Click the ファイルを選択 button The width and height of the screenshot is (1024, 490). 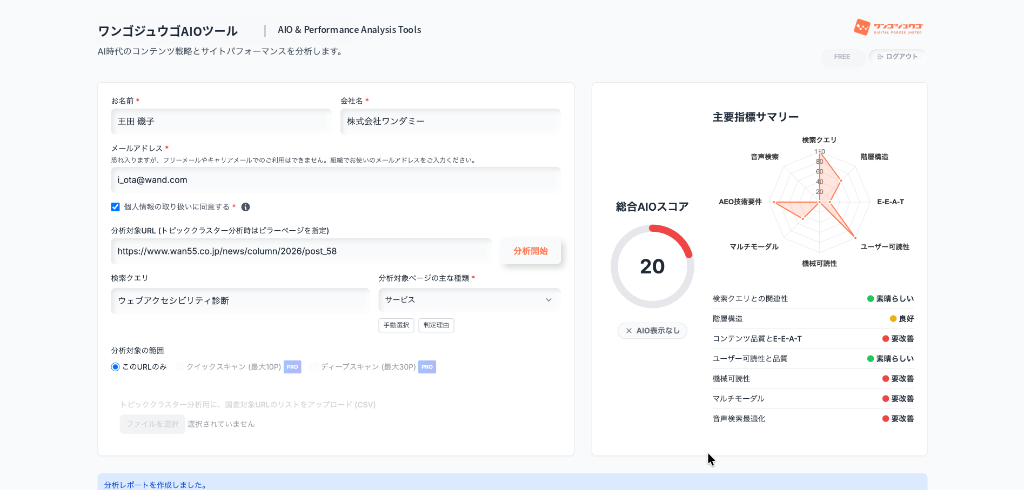coord(152,424)
